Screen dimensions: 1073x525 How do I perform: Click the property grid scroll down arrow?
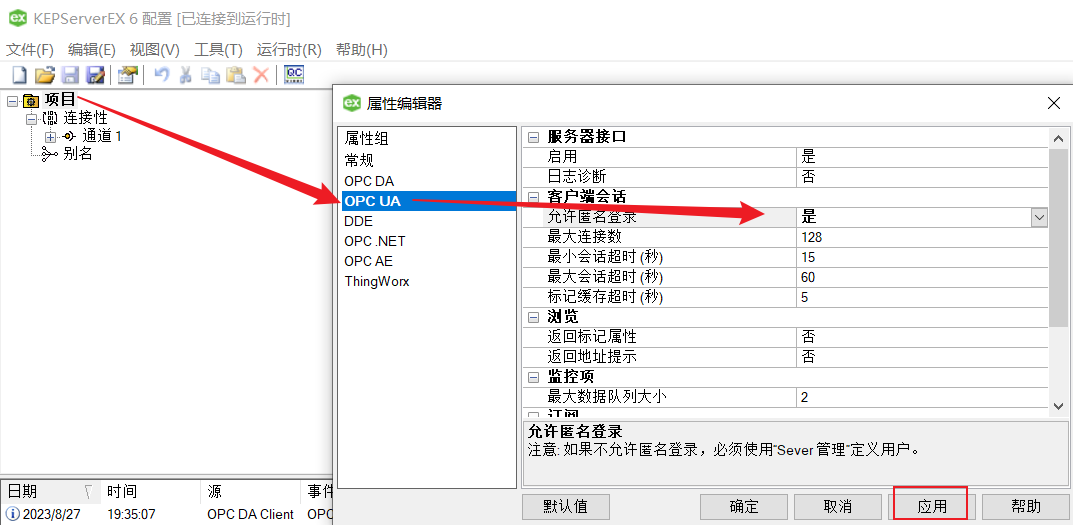[1058, 406]
